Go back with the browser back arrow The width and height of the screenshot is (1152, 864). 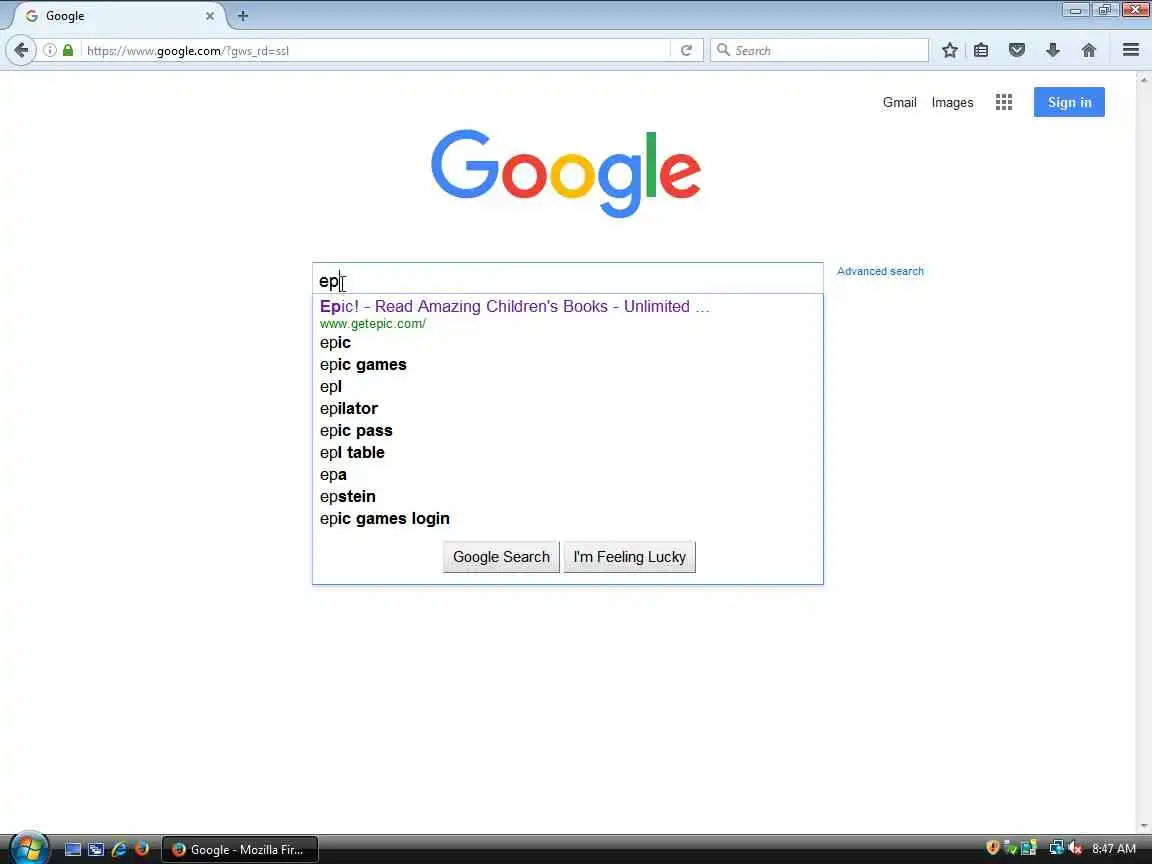21,50
